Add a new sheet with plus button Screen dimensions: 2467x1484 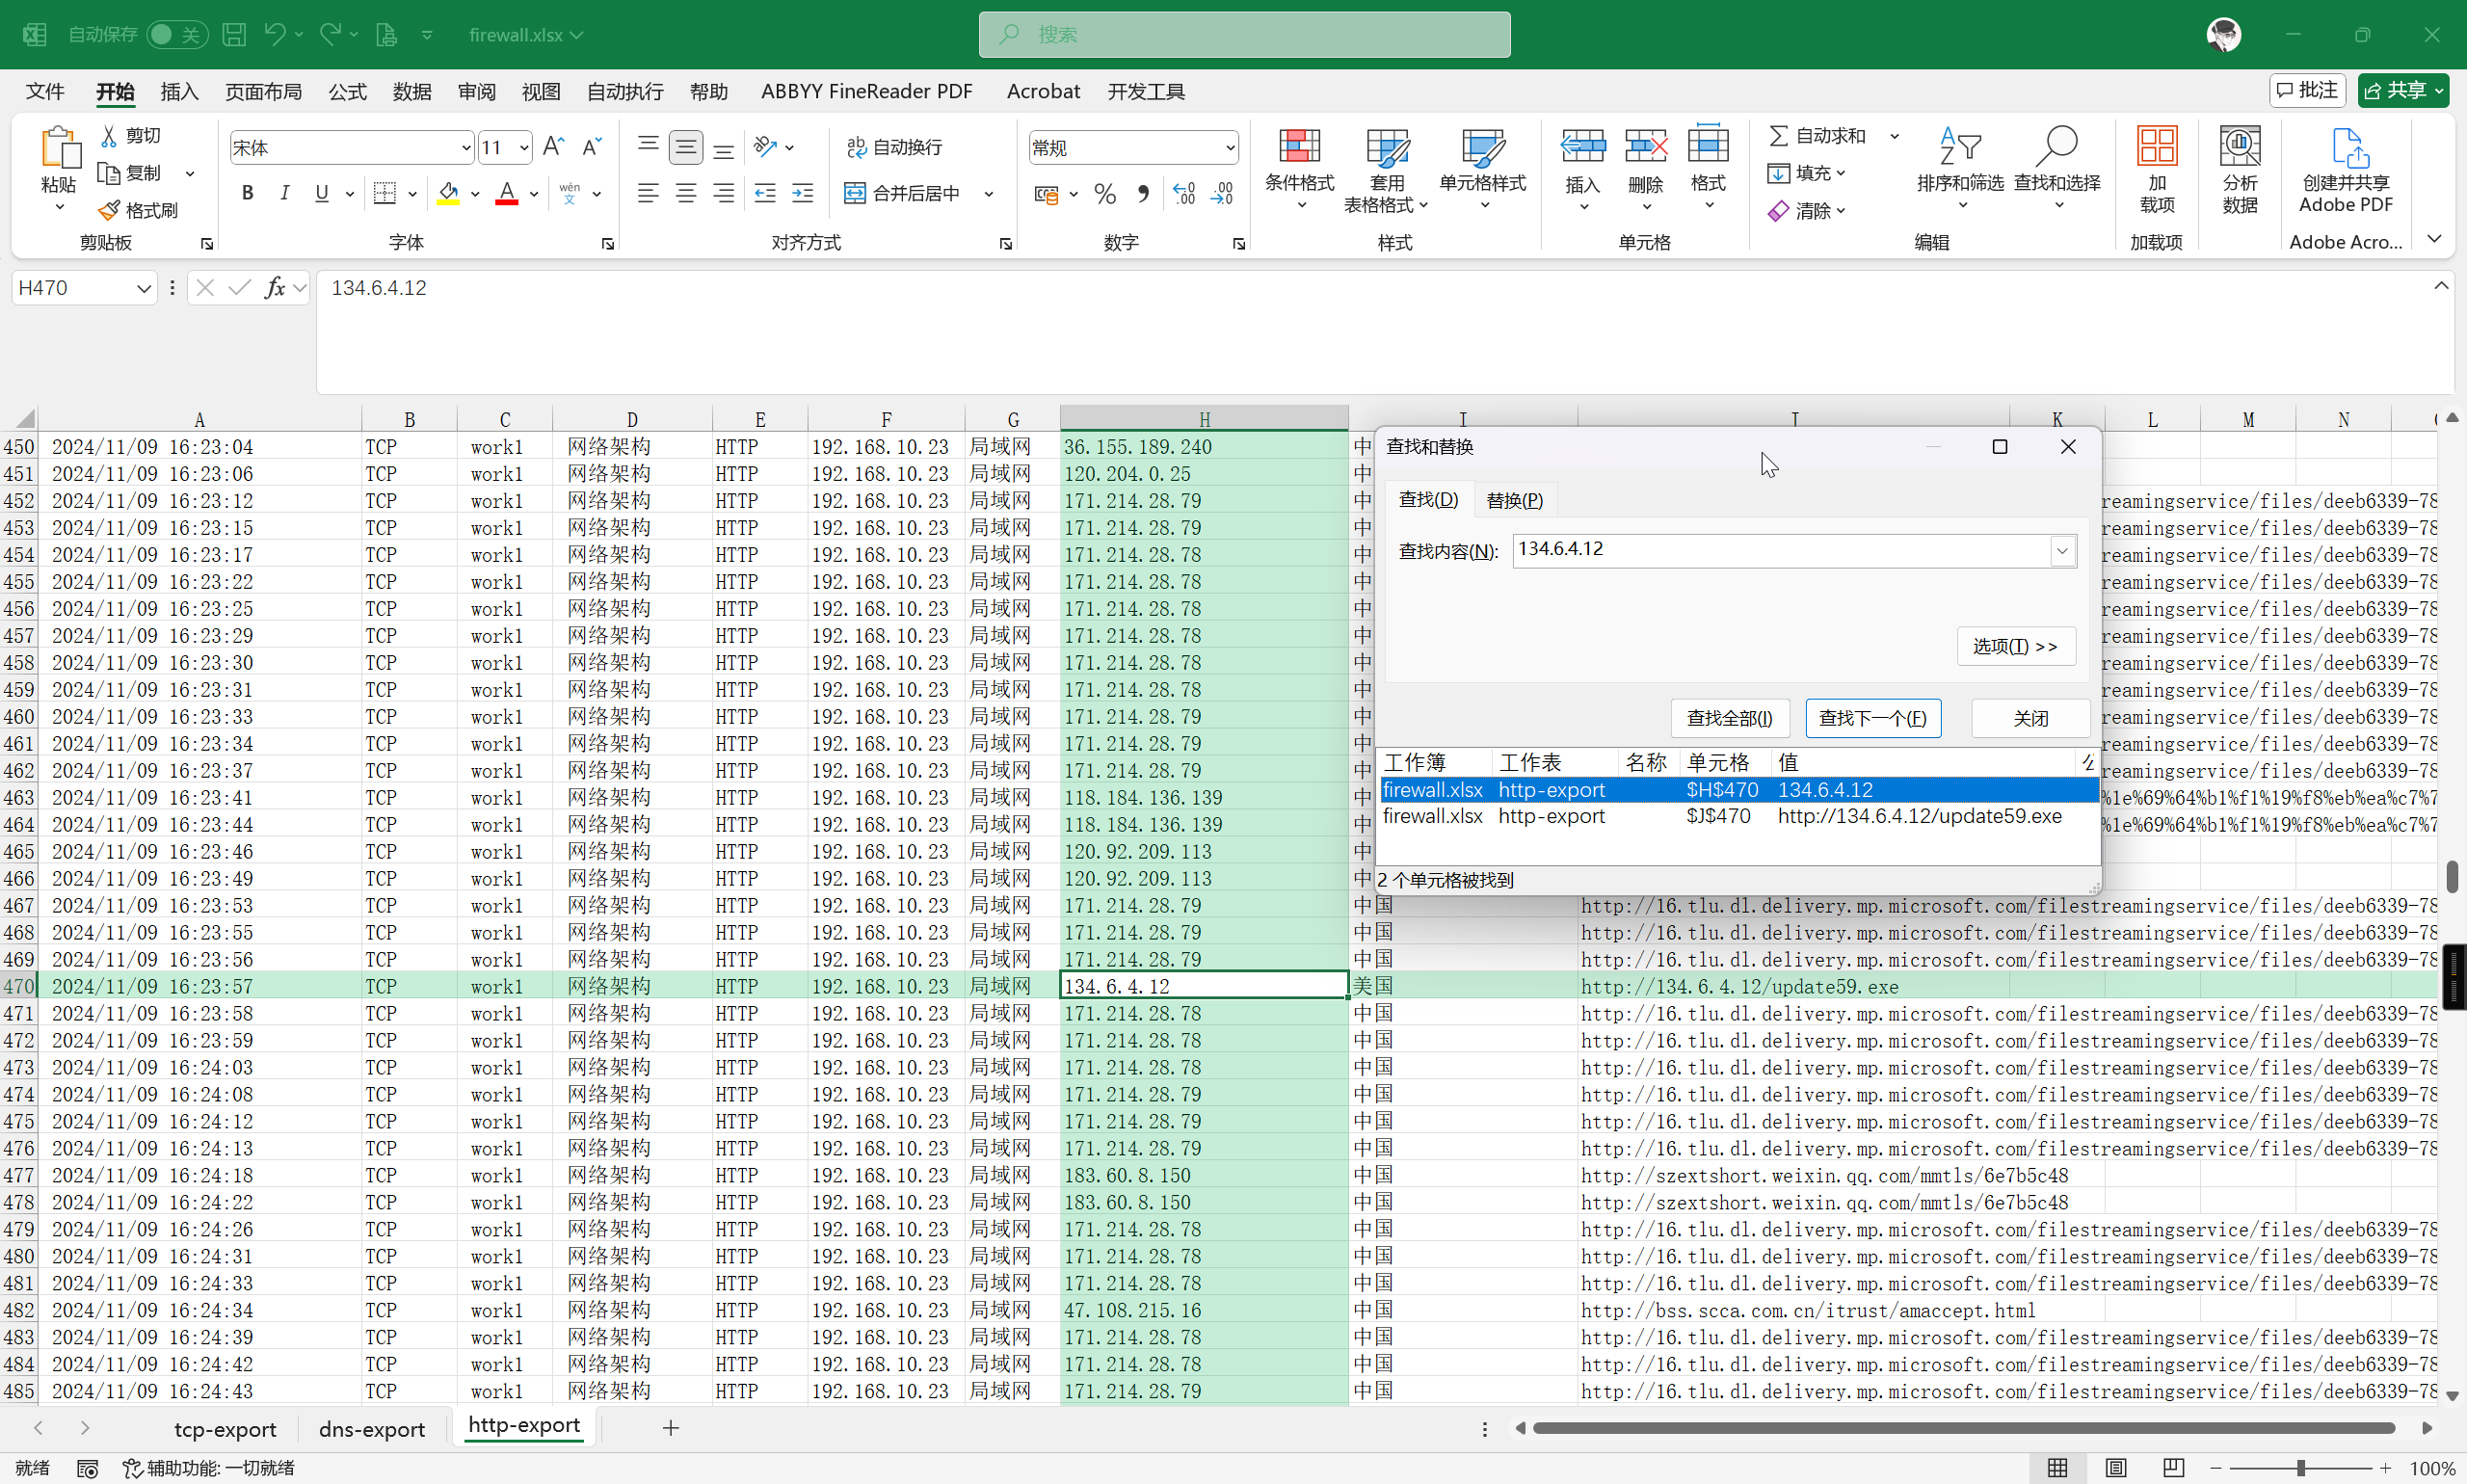[670, 1428]
